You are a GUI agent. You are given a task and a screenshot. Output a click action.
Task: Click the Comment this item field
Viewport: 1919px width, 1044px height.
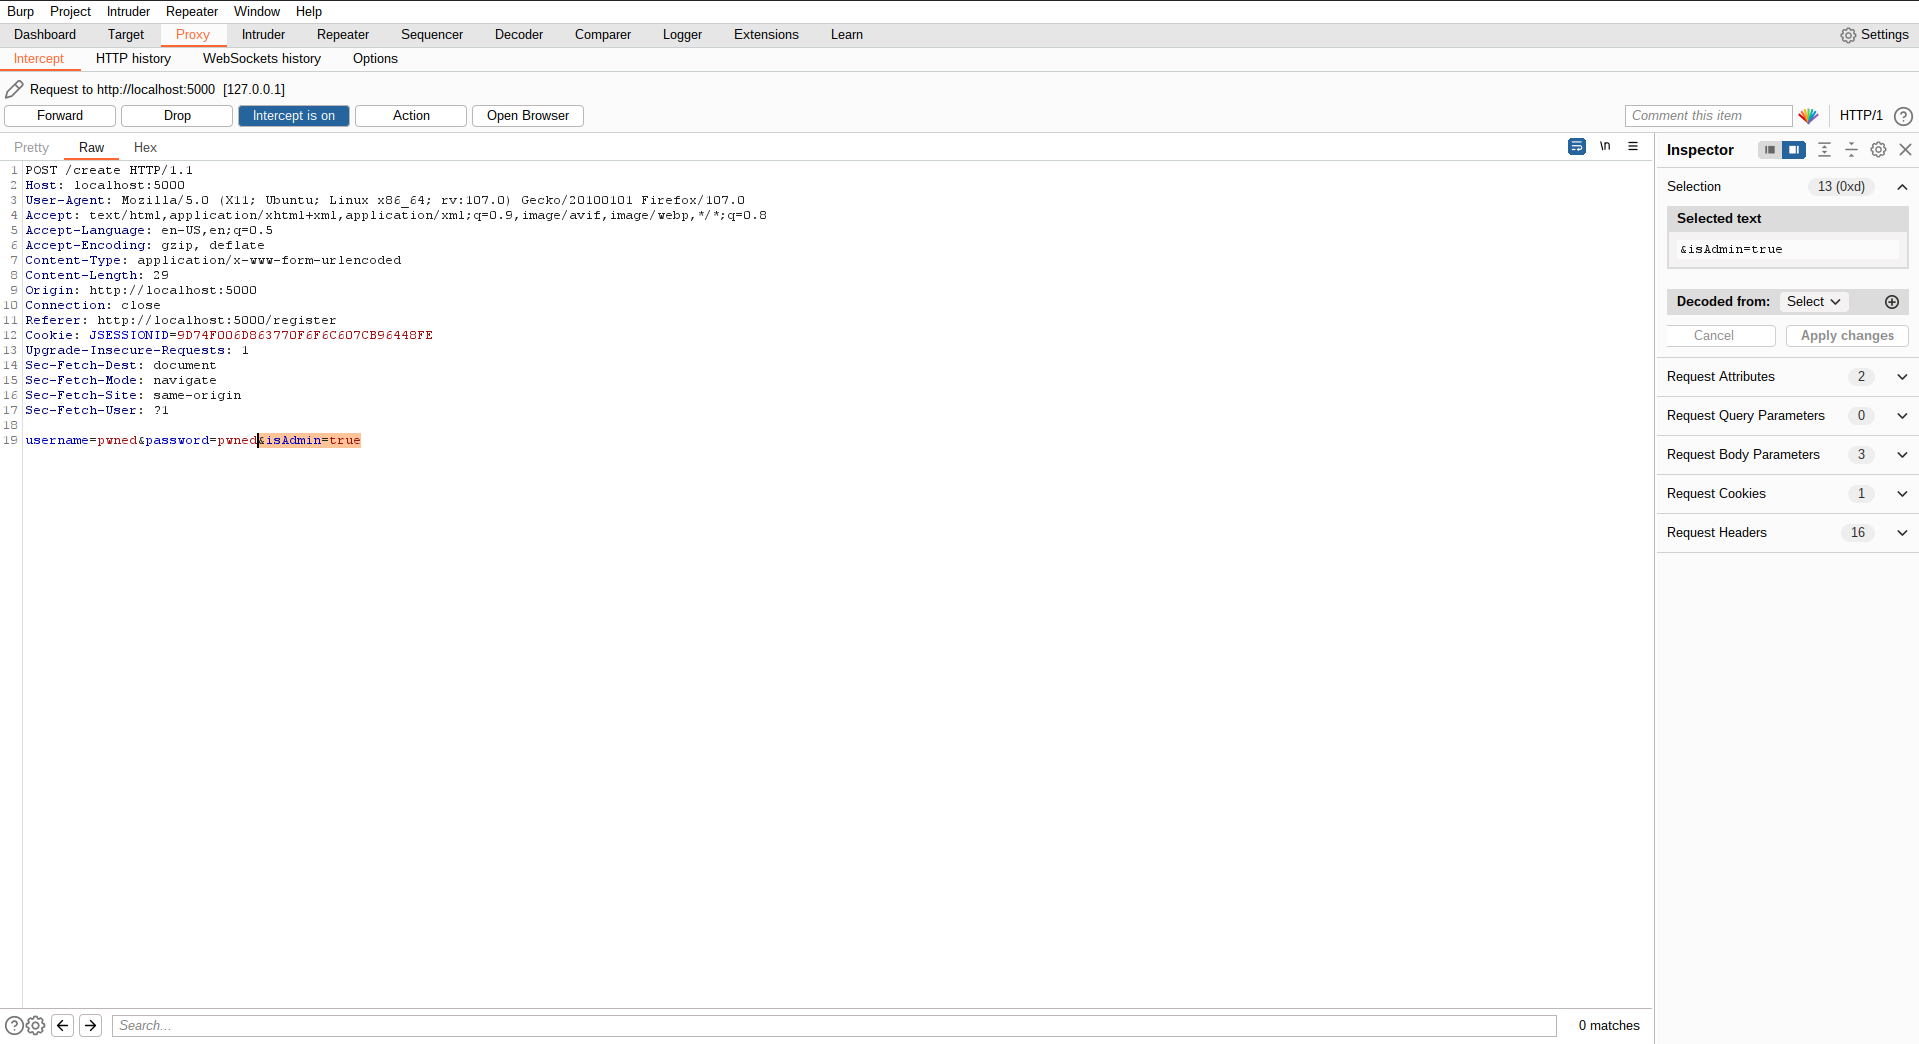click(1708, 116)
